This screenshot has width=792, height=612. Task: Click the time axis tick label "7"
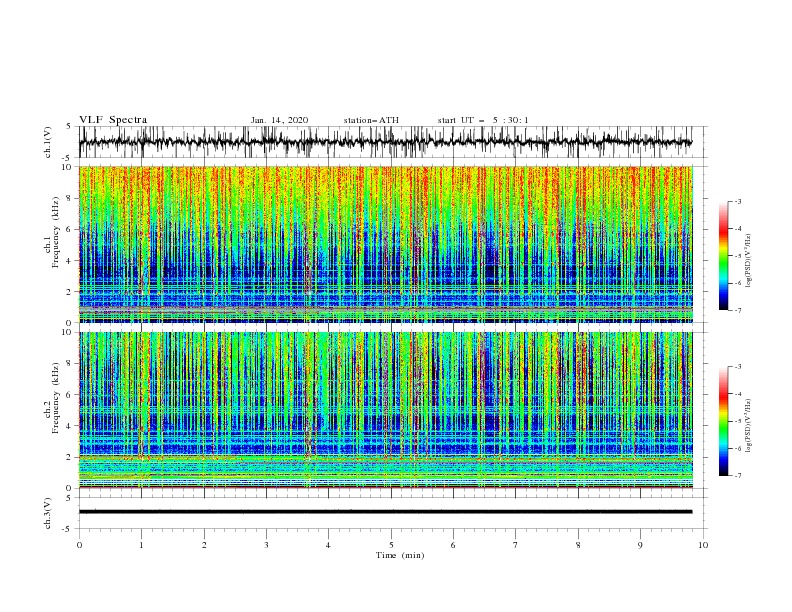pyautogui.click(x=516, y=545)
